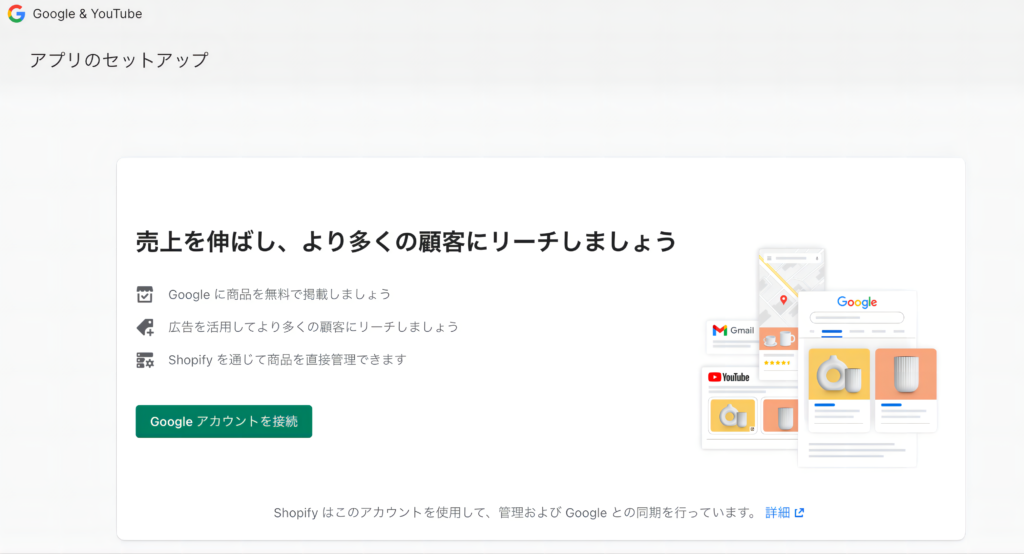
Task: Click the Google G logo in header
Action: click(x=16, y=14)
